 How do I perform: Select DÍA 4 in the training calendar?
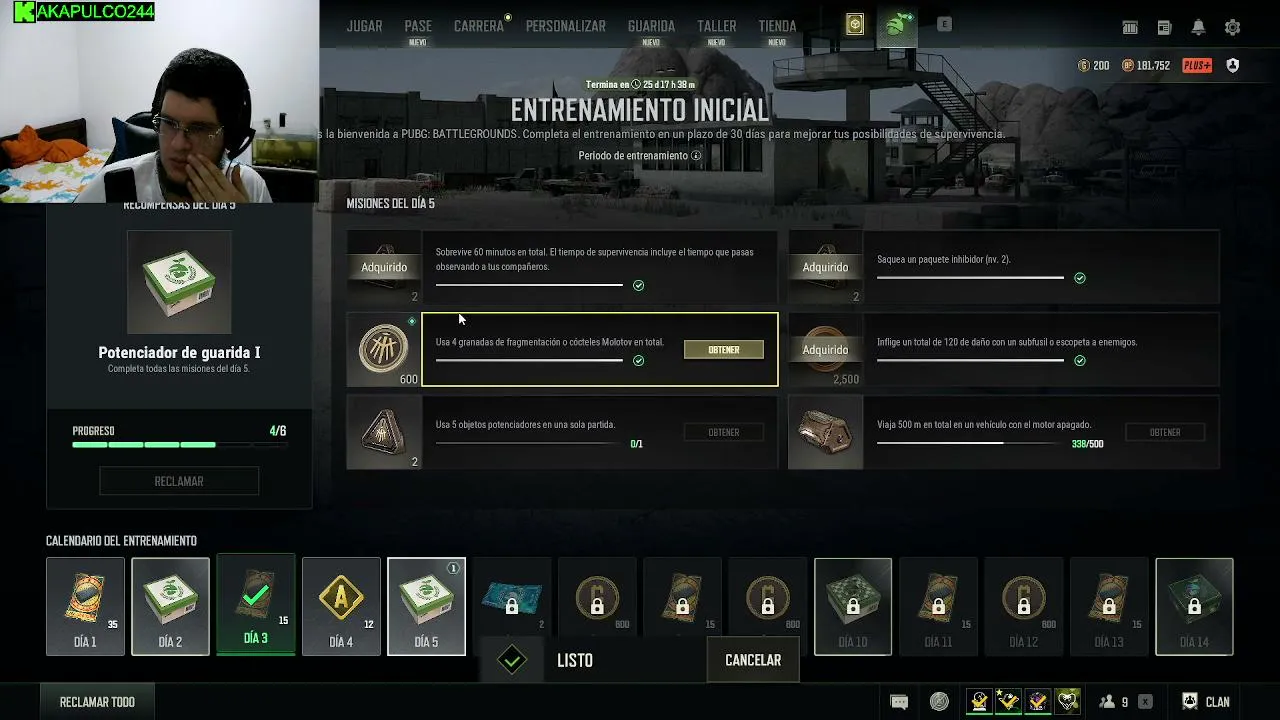pos(341,606)
